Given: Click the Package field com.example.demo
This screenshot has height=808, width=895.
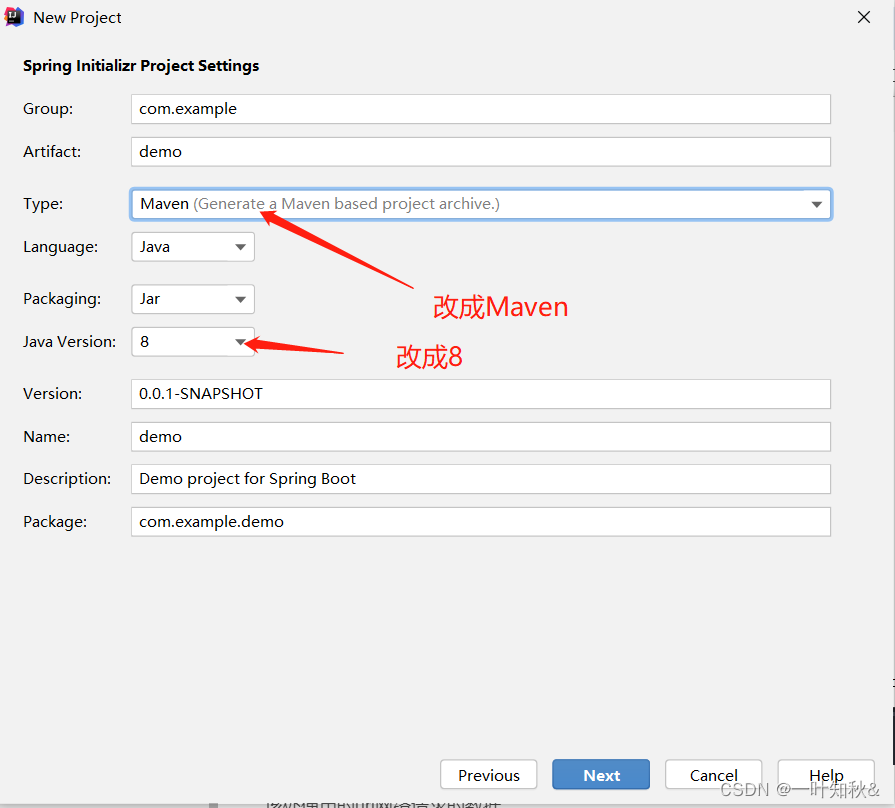Looking at the screenshot, I should [481, 522].
